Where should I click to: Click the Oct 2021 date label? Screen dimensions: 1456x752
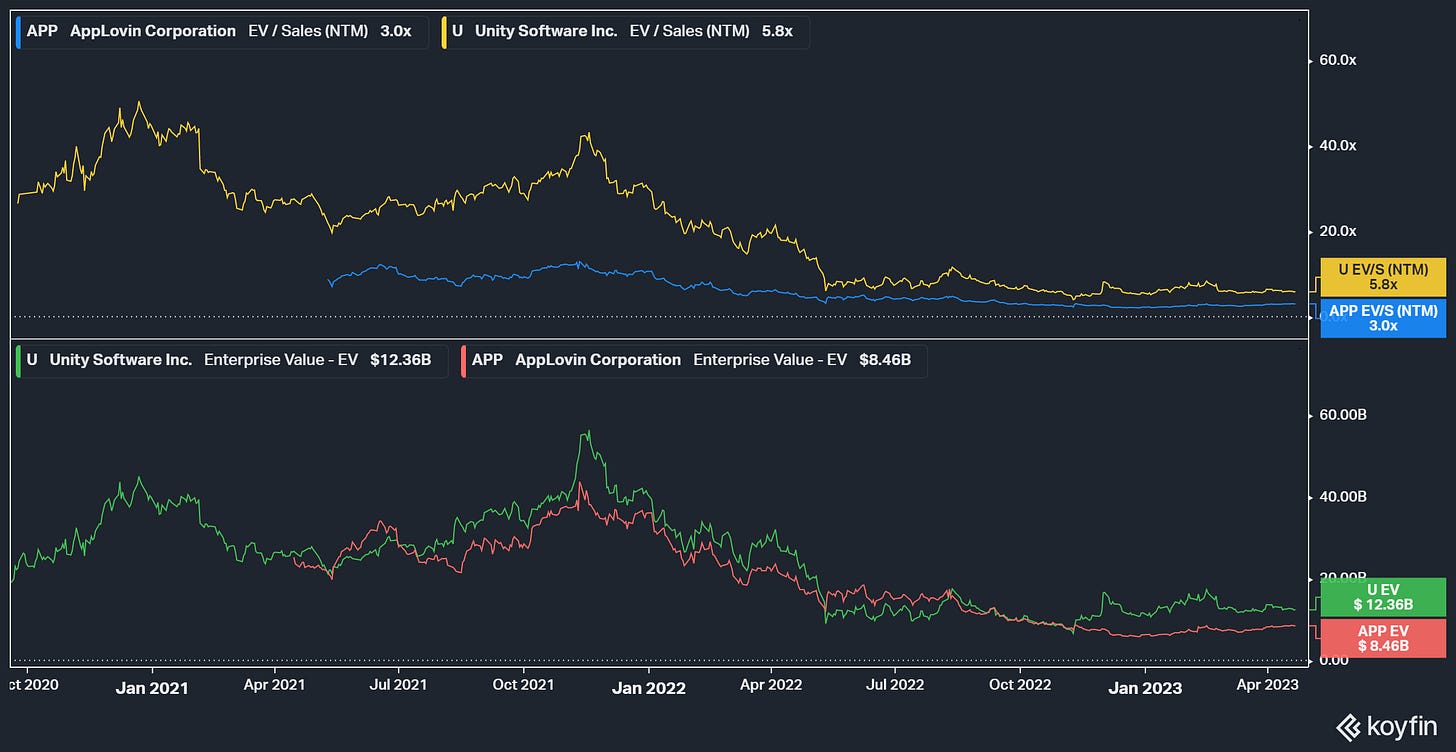(x=524, y=685)
